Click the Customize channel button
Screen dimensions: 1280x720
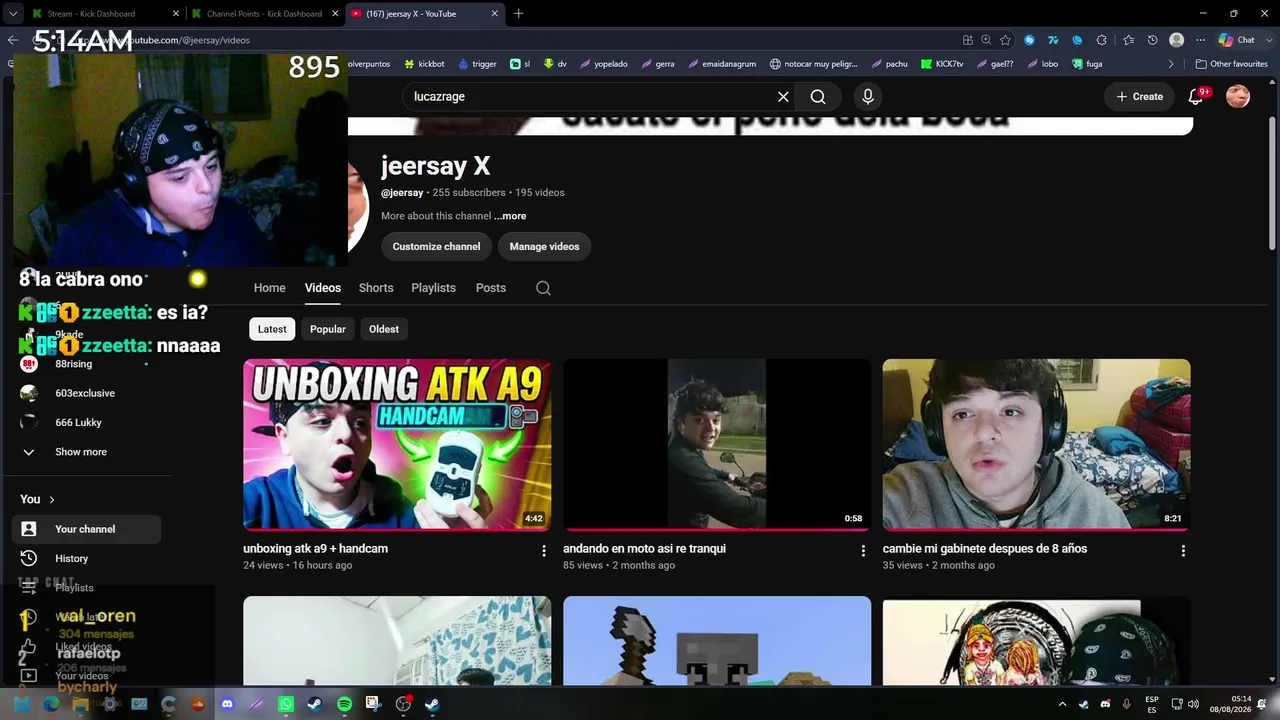[x=436, y=247]
